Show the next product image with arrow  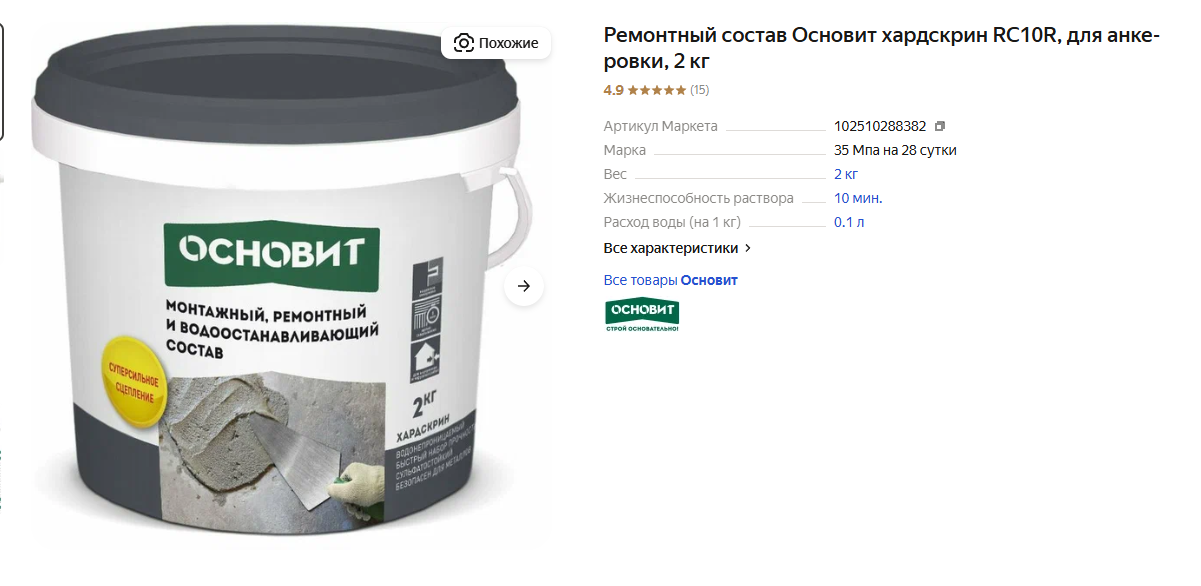(523, 286)
